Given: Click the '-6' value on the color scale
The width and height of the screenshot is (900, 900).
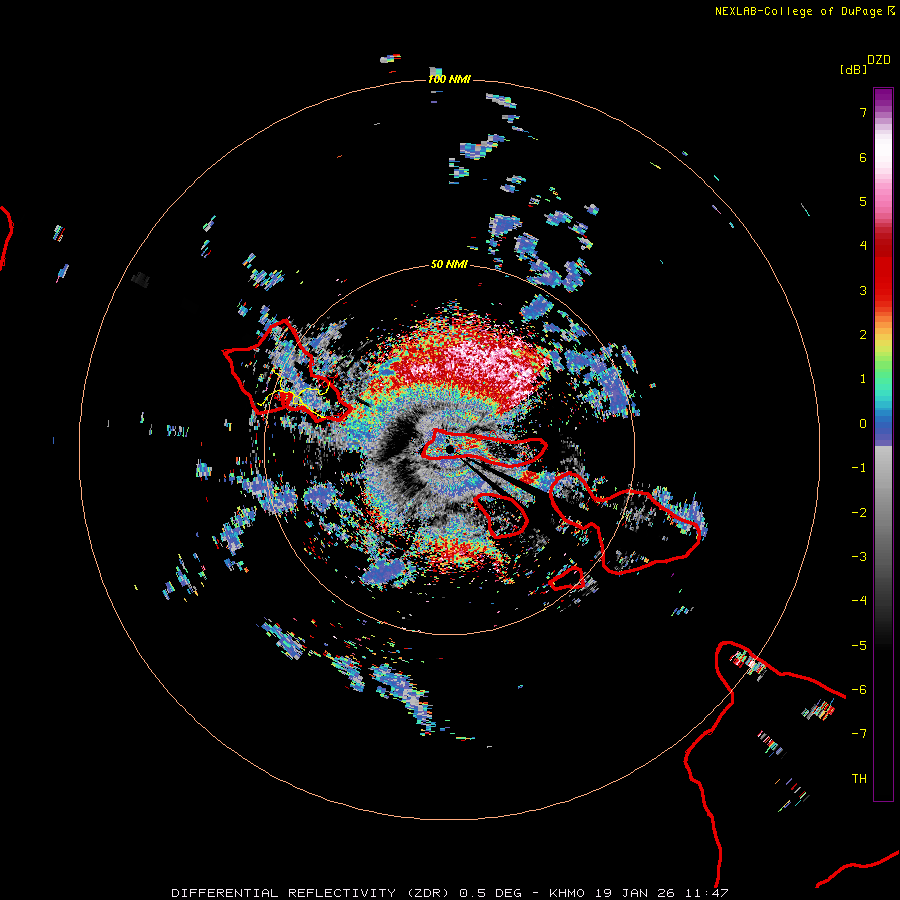Looking at the screenshot, I should (x=859, y=690).
